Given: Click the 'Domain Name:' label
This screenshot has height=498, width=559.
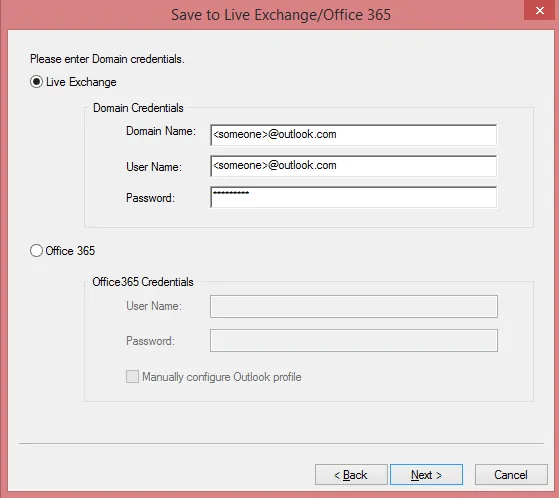Looking at the screenshot, I should (x=161, y=131).
